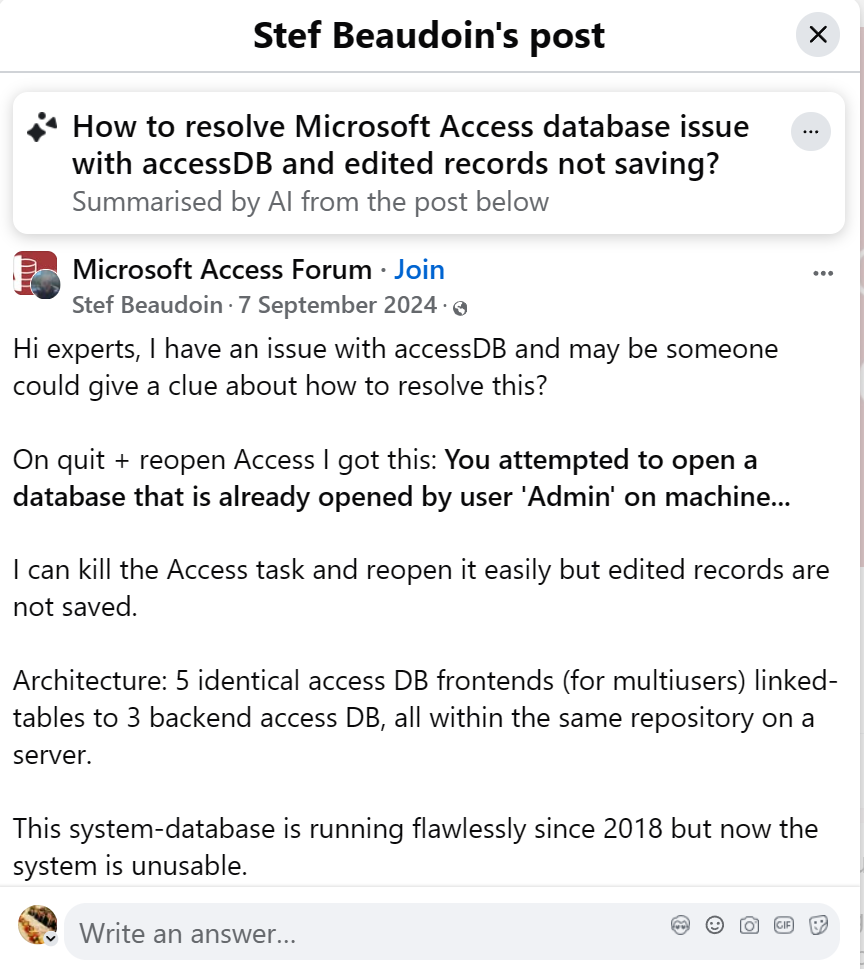Screen dimensions: 864x969
Task: Click the public audience globe icon
Action: coord(460,307)
